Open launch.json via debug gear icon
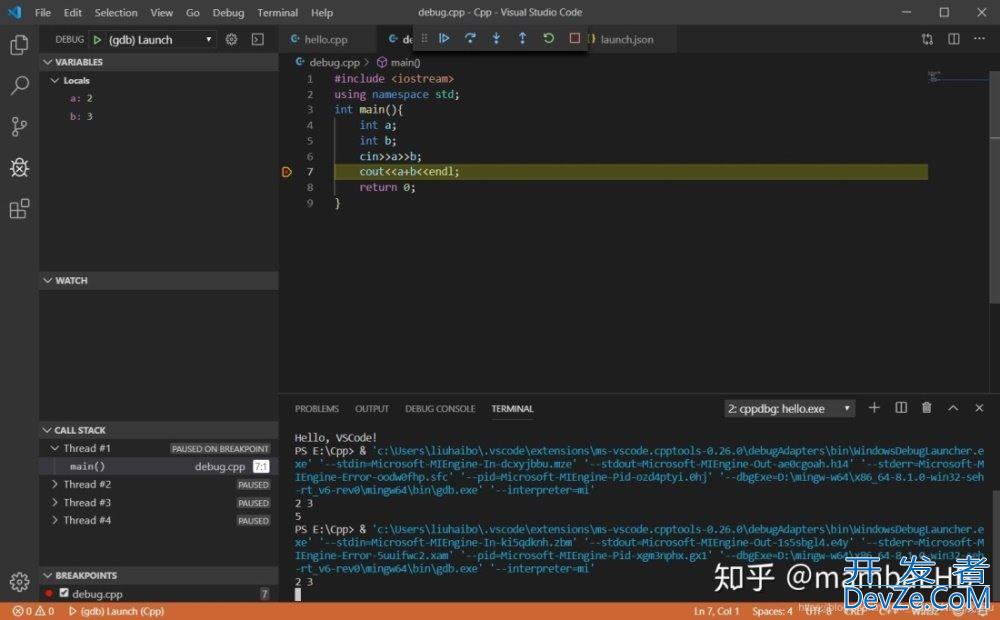 [232, 40]
